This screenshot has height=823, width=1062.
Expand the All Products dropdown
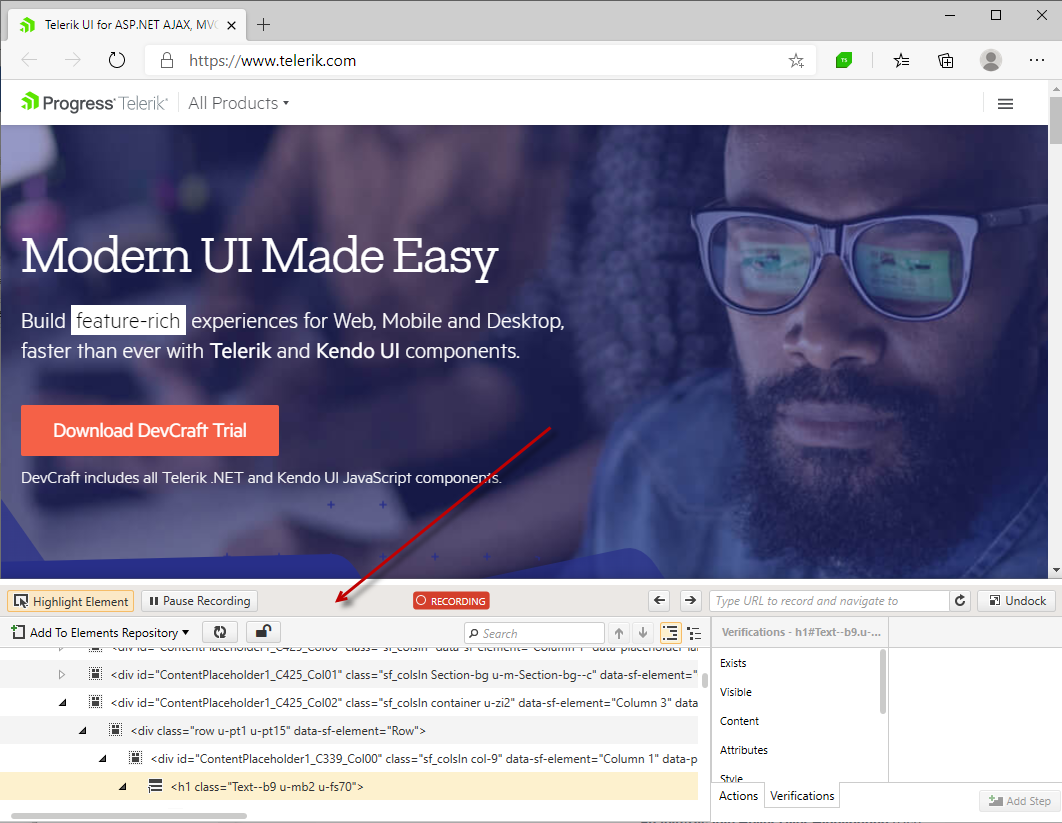(238, 103)
